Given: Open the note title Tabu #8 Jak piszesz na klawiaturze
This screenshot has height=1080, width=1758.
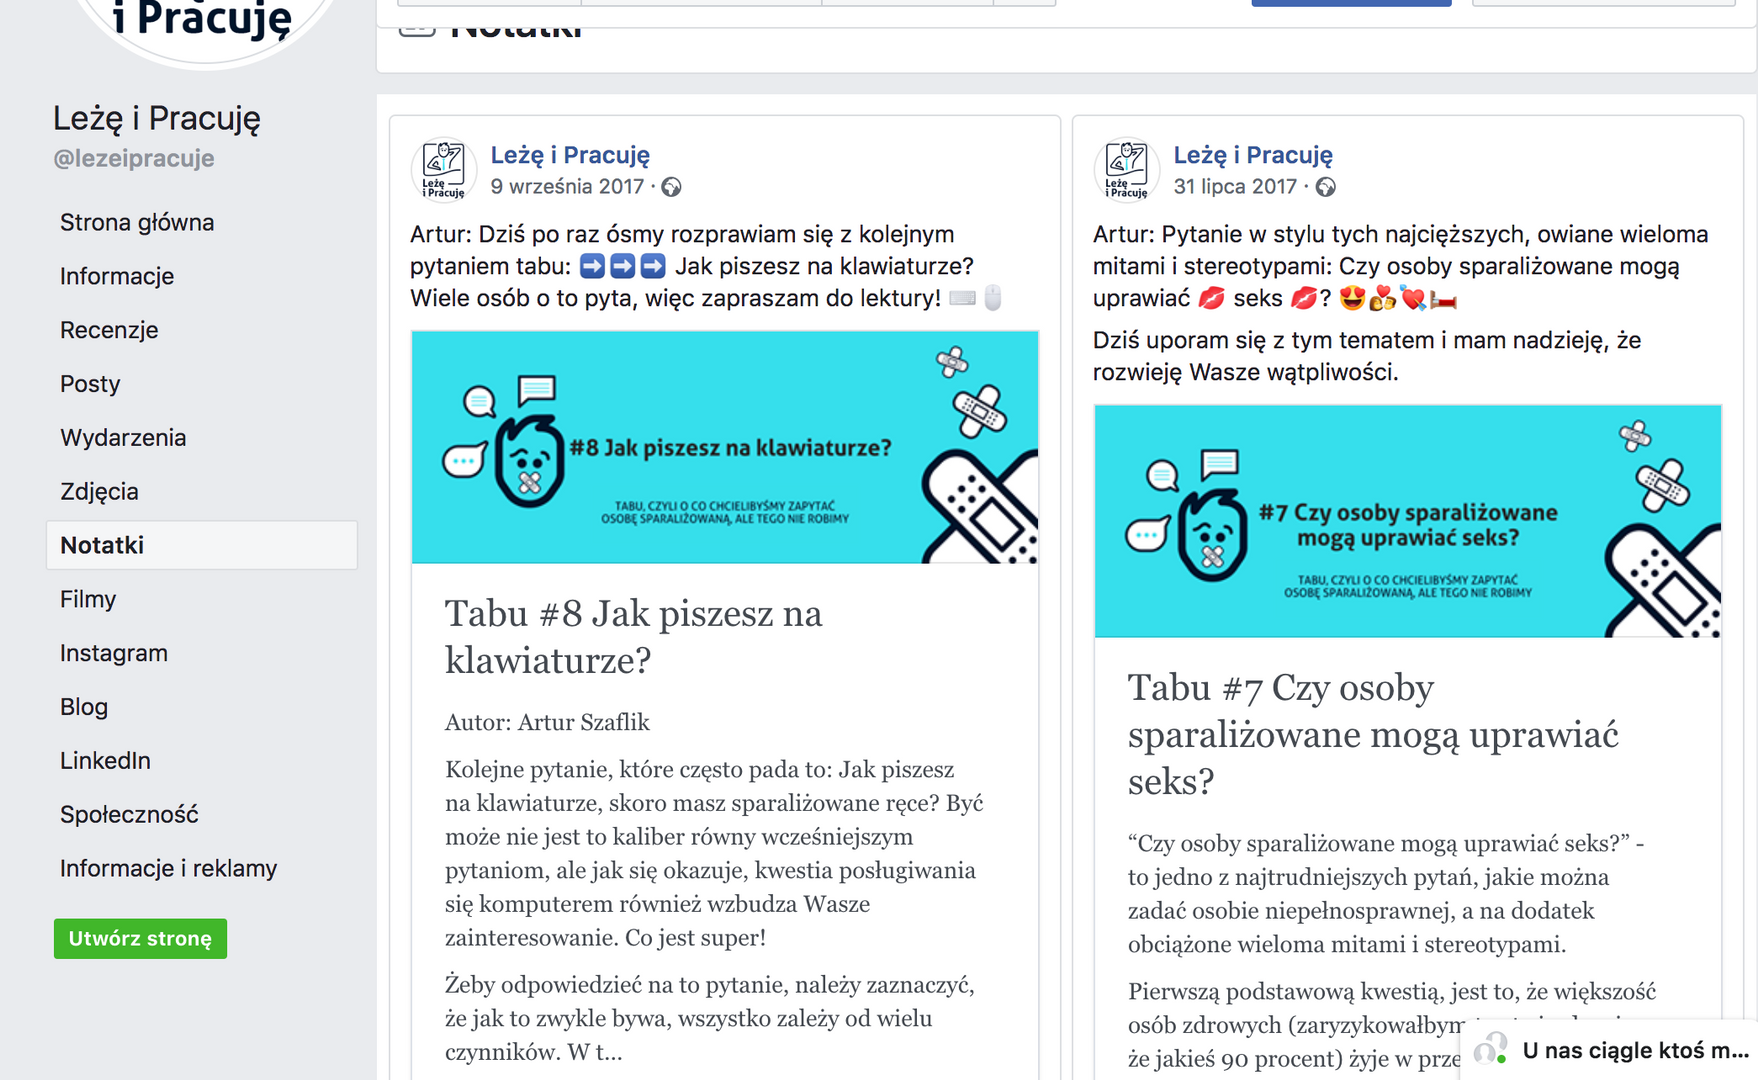Looking at the screenshot, I should point(633,636).
